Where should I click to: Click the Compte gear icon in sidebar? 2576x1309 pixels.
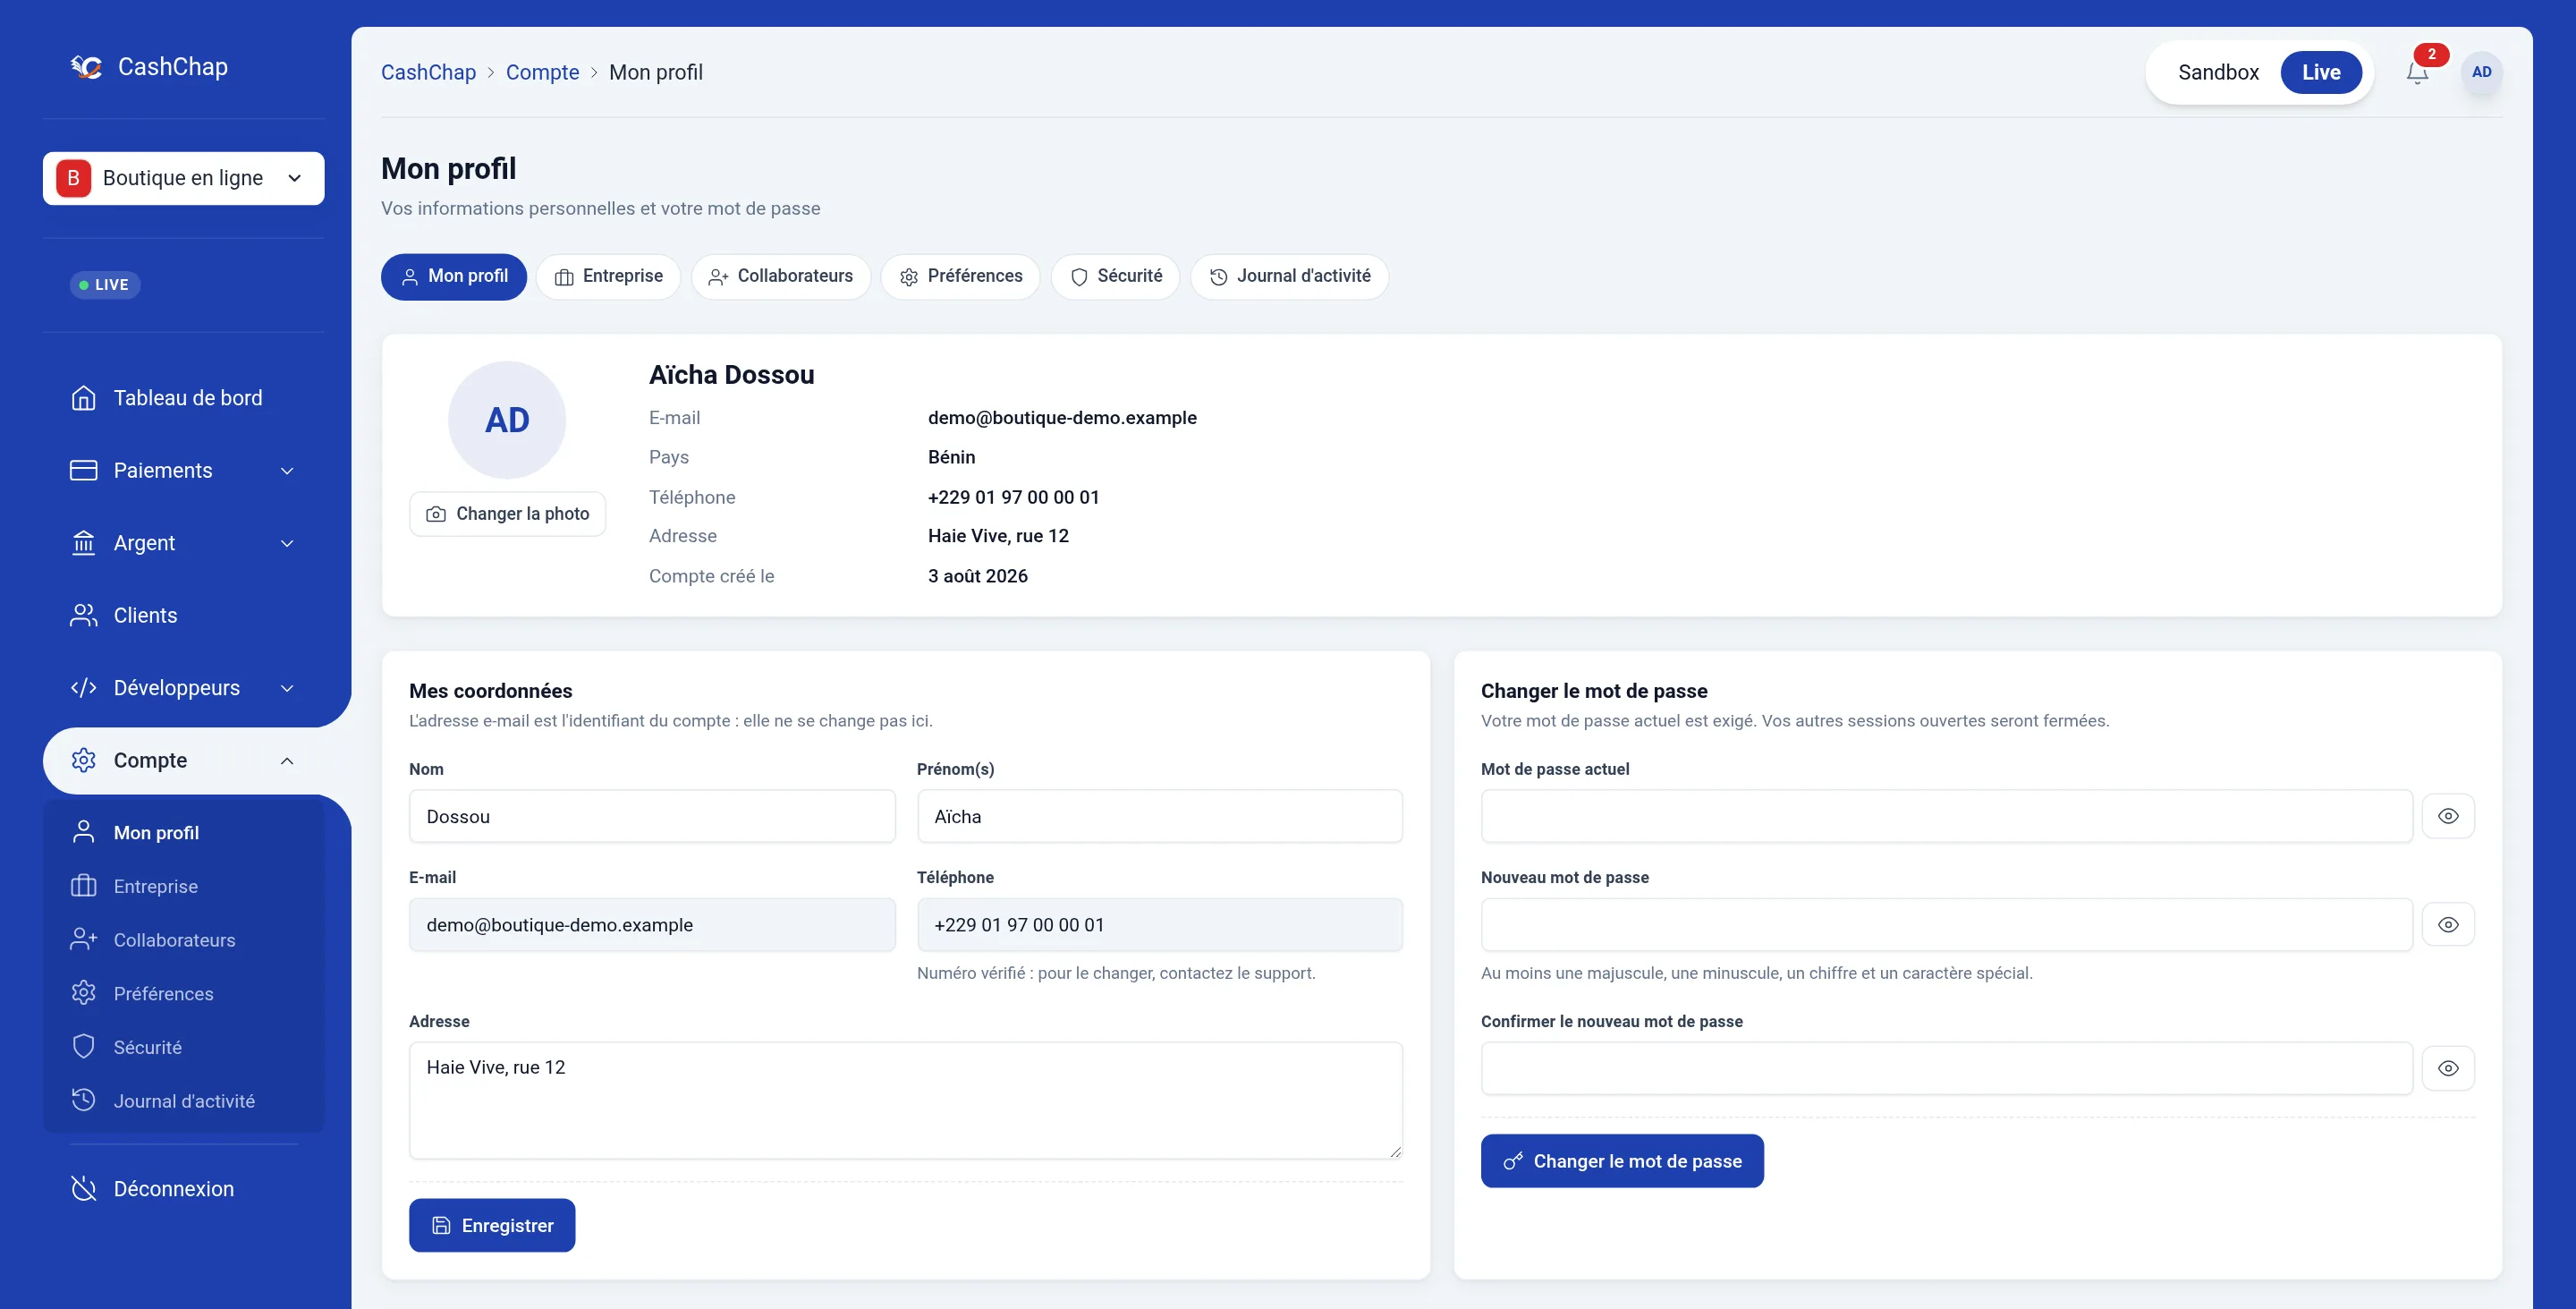(84, 760)
